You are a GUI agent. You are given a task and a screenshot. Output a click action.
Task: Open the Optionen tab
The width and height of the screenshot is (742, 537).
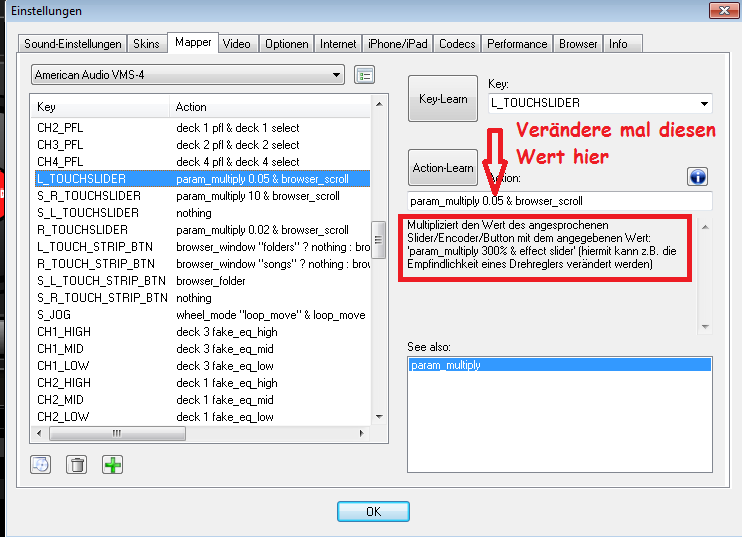pyautogui.click(x=286, y=44)
